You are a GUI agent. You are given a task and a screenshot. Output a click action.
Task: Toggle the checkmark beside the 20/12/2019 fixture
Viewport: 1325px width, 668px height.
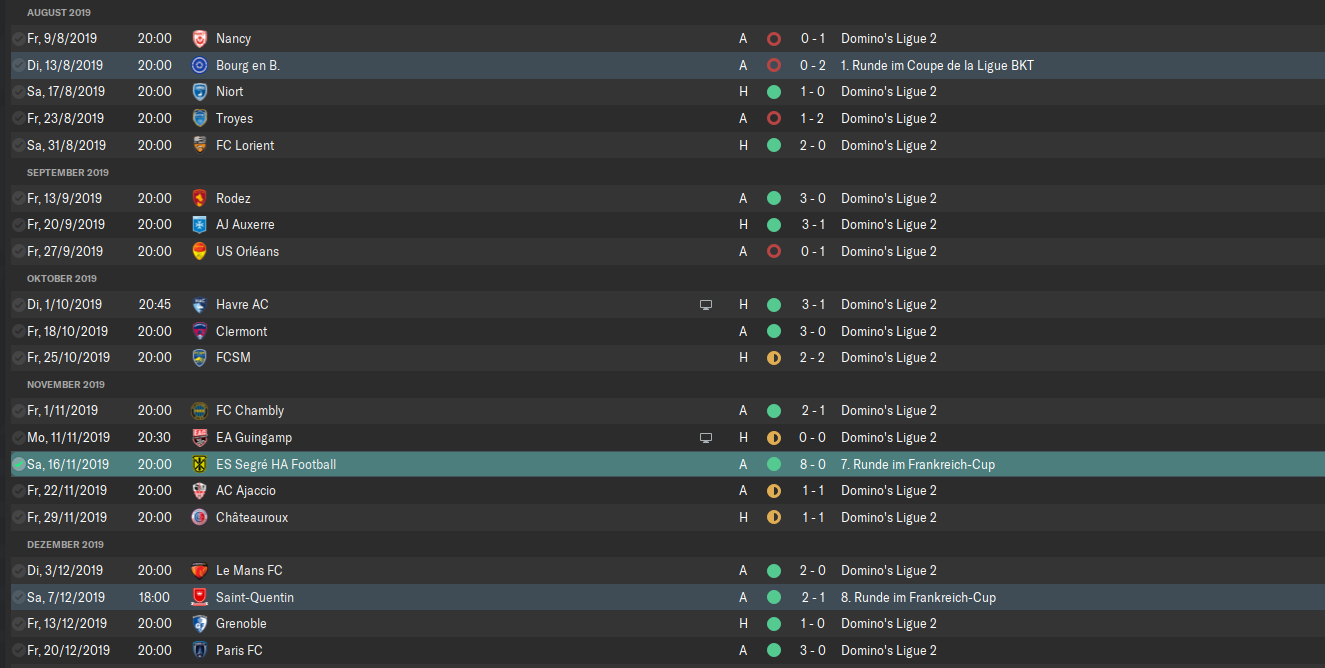pyautogui.click(x=19, y=650)
